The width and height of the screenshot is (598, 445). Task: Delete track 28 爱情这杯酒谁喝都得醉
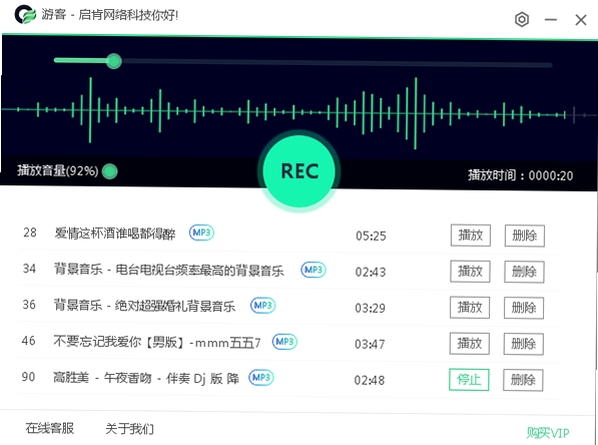point(524,236)
